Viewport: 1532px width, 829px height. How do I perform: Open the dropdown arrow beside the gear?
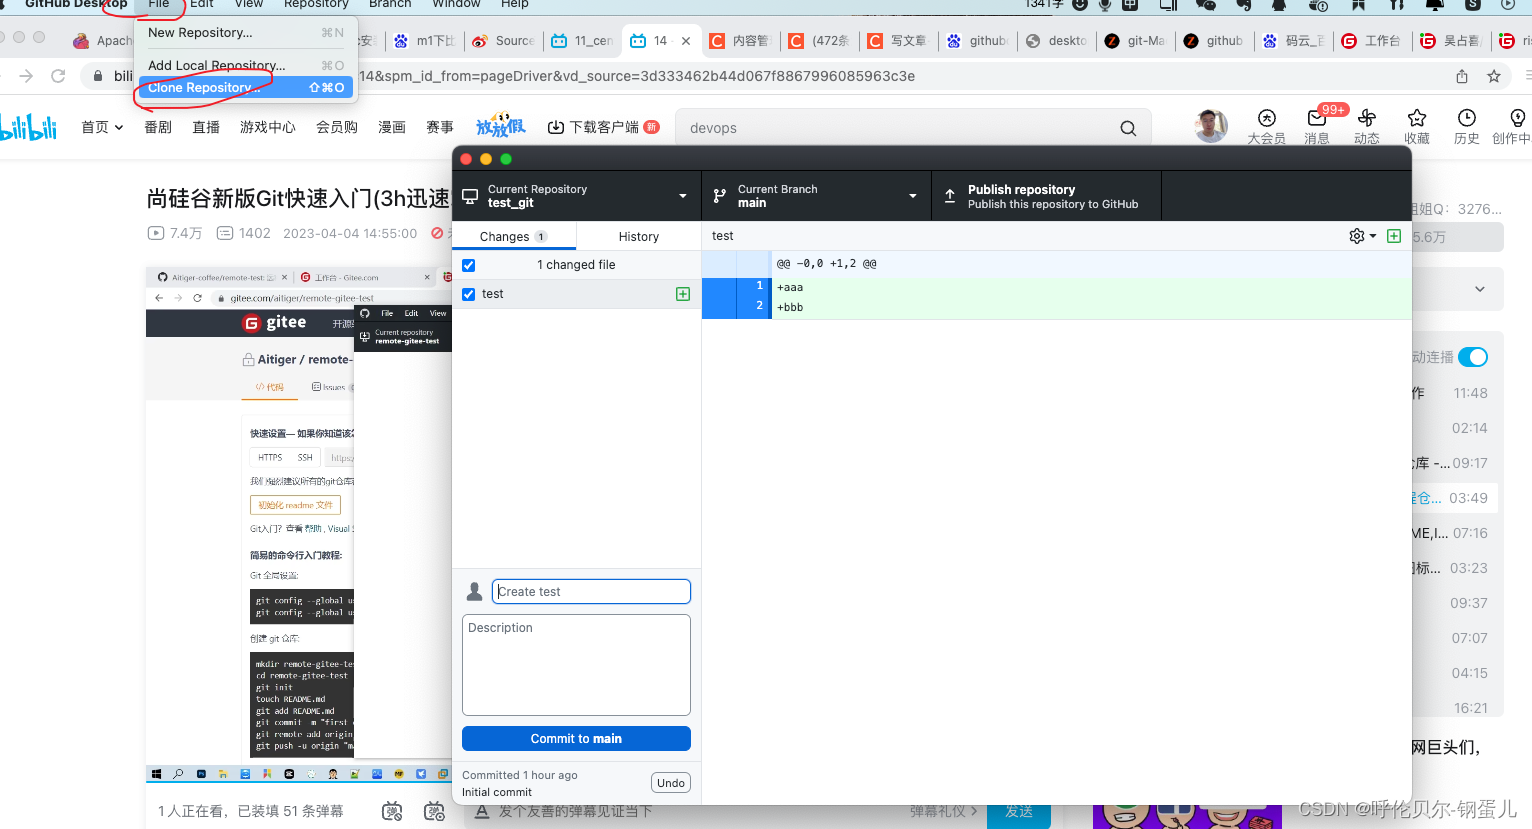click(1373, 236)
